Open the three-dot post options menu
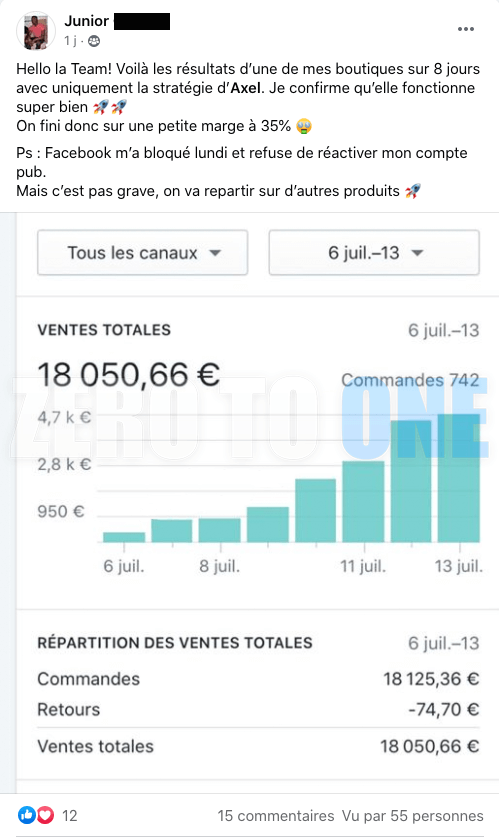The image size is (499, 838). [466, 29]
